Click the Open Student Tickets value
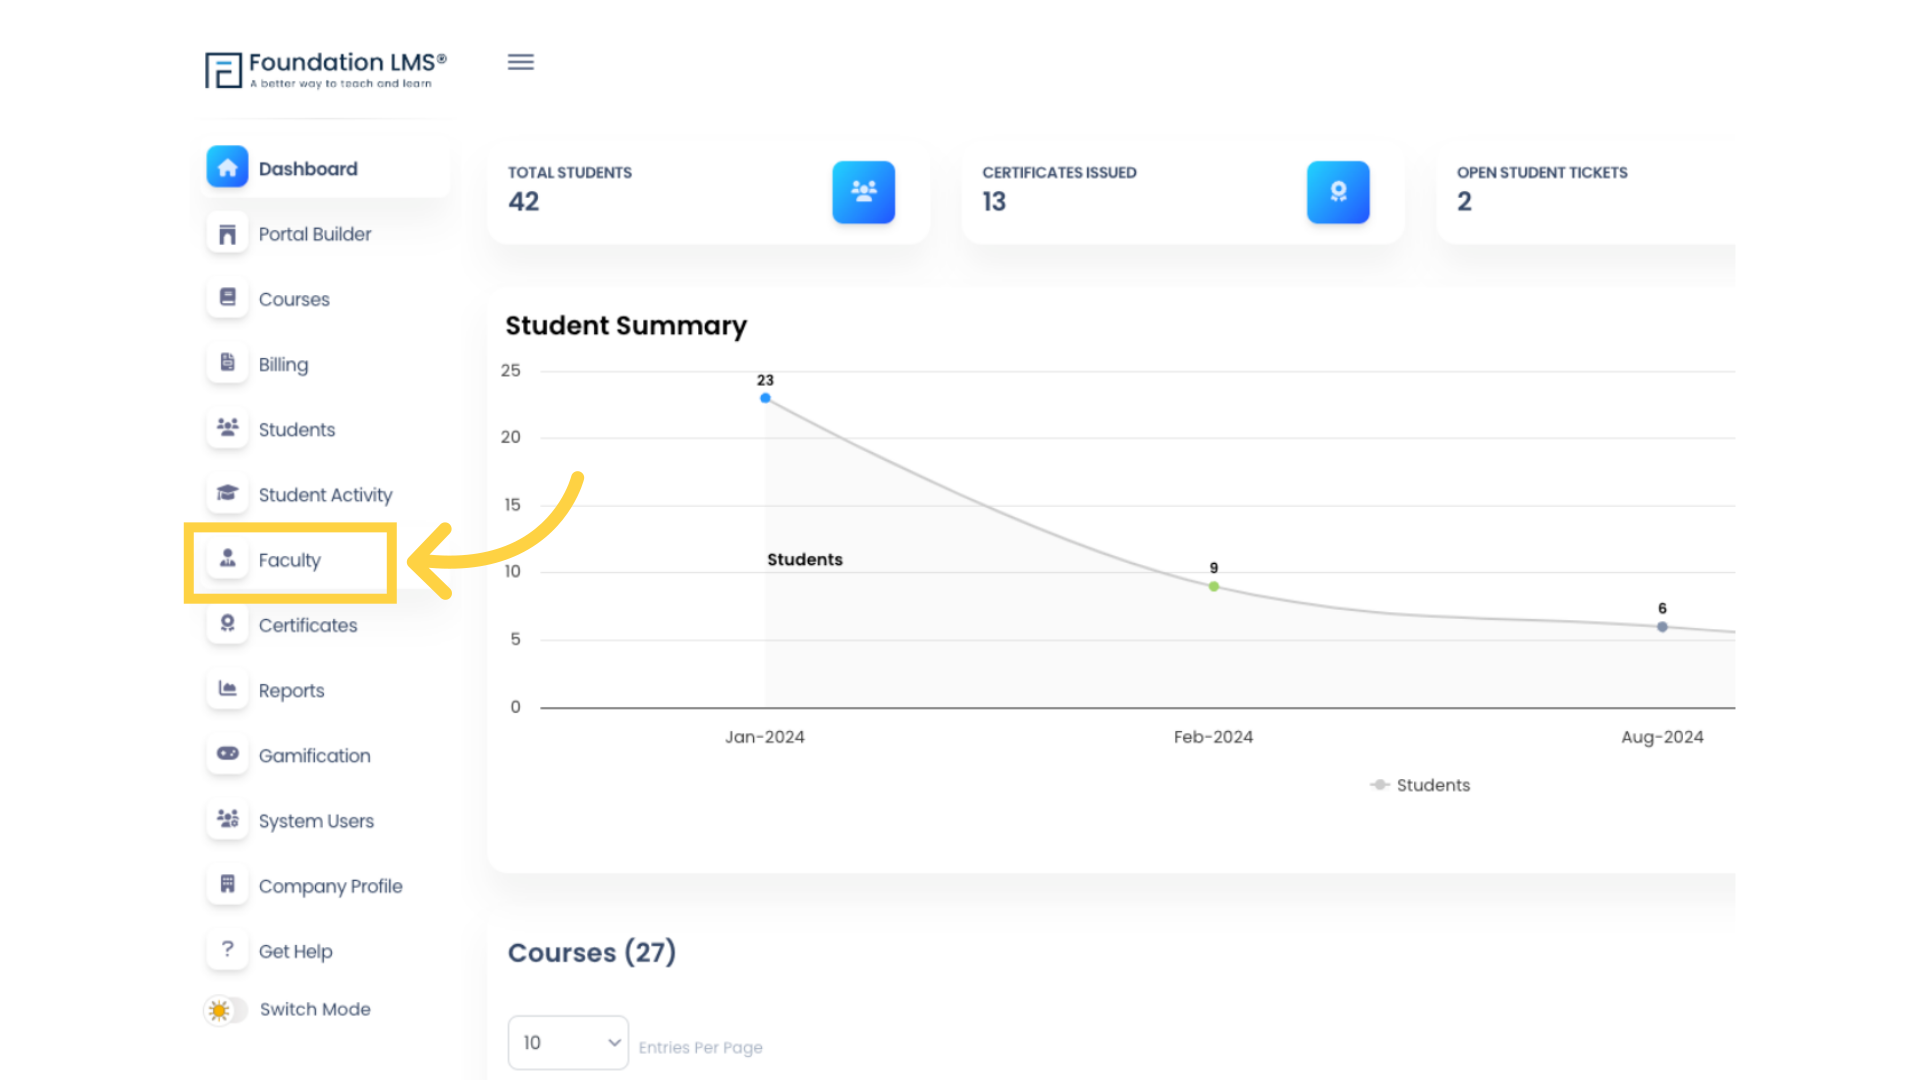The image size is (1920, 1080). 1464,202
